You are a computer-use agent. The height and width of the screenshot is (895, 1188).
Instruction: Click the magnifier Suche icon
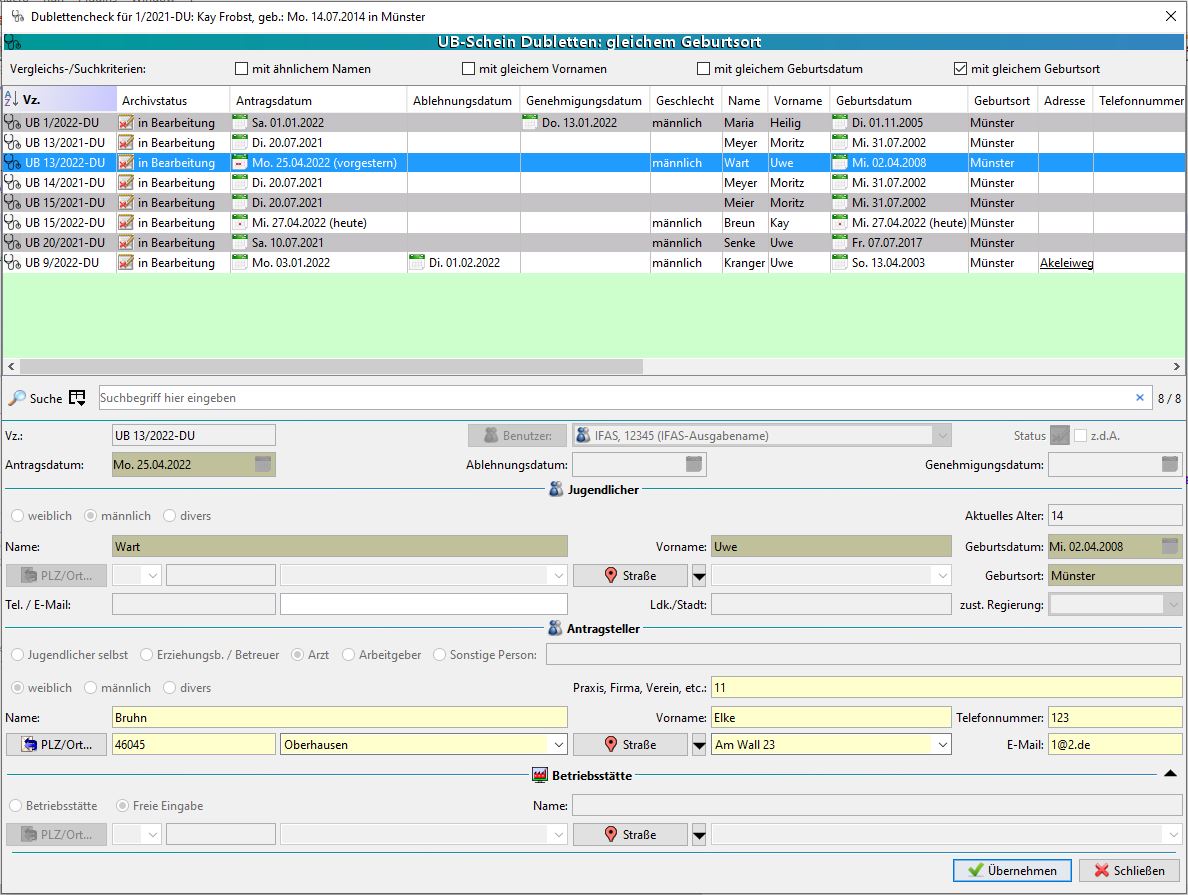click(16, 398)
